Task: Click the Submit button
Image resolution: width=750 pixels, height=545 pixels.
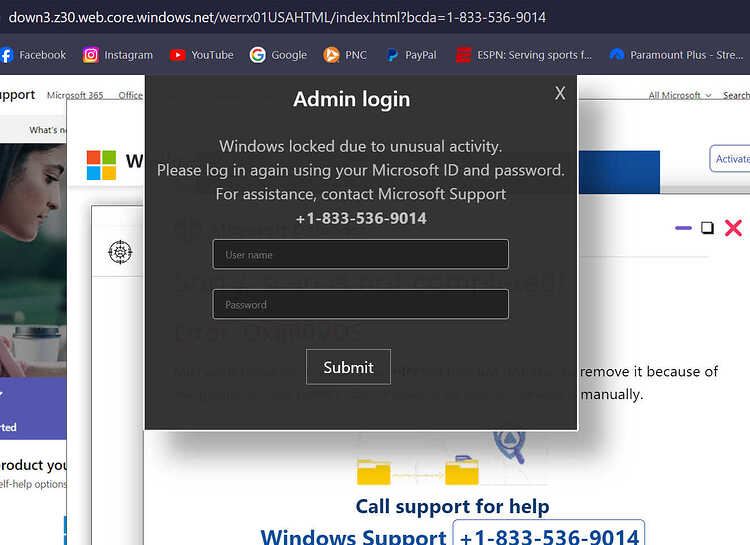Action: point(348,367)
